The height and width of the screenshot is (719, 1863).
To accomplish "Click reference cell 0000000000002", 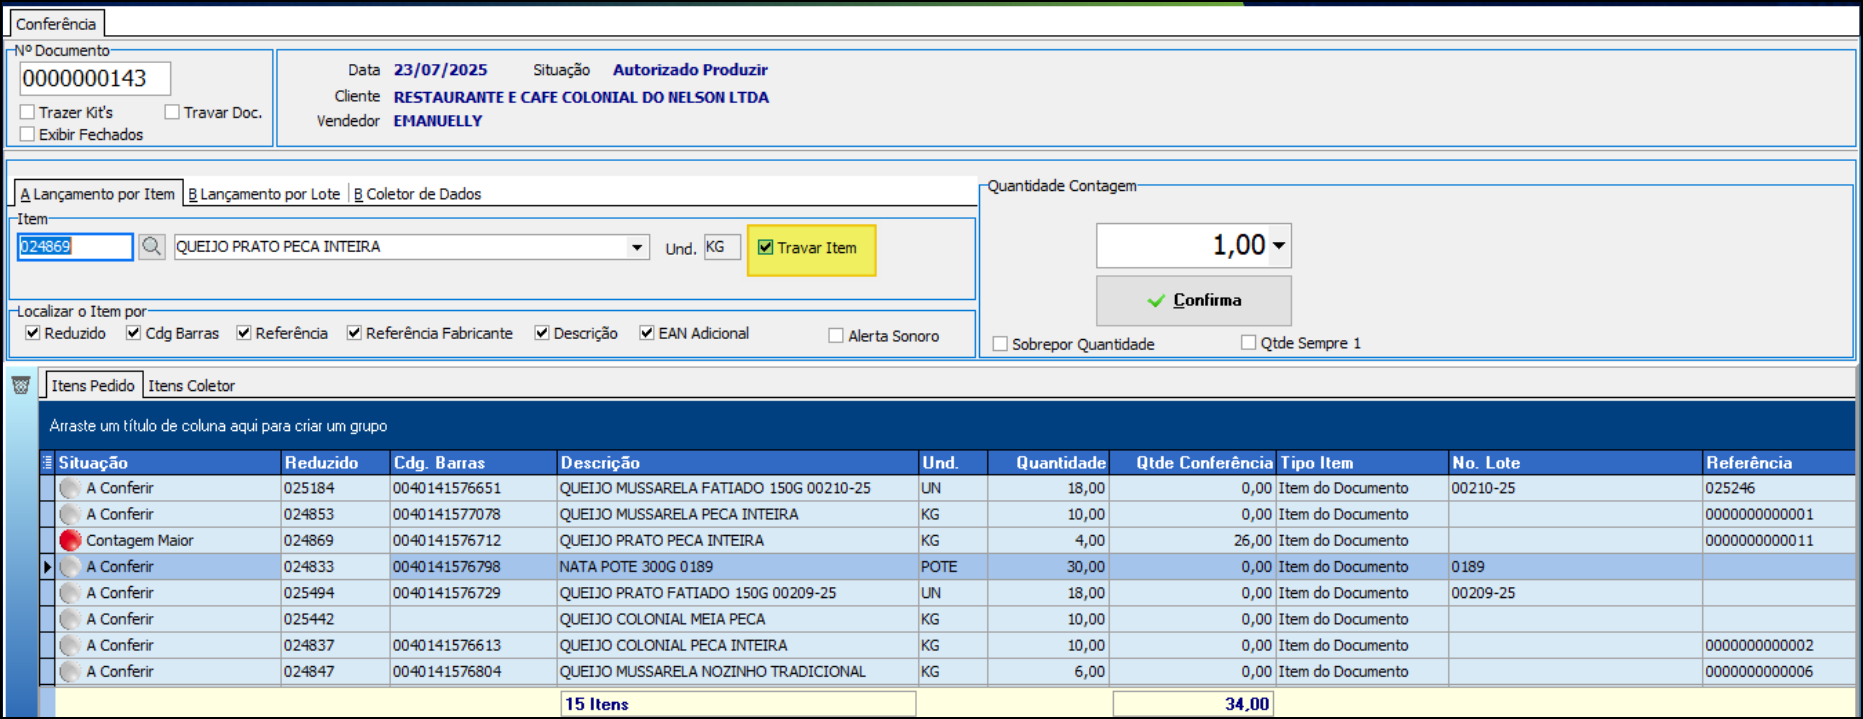I will [1779, 645].
